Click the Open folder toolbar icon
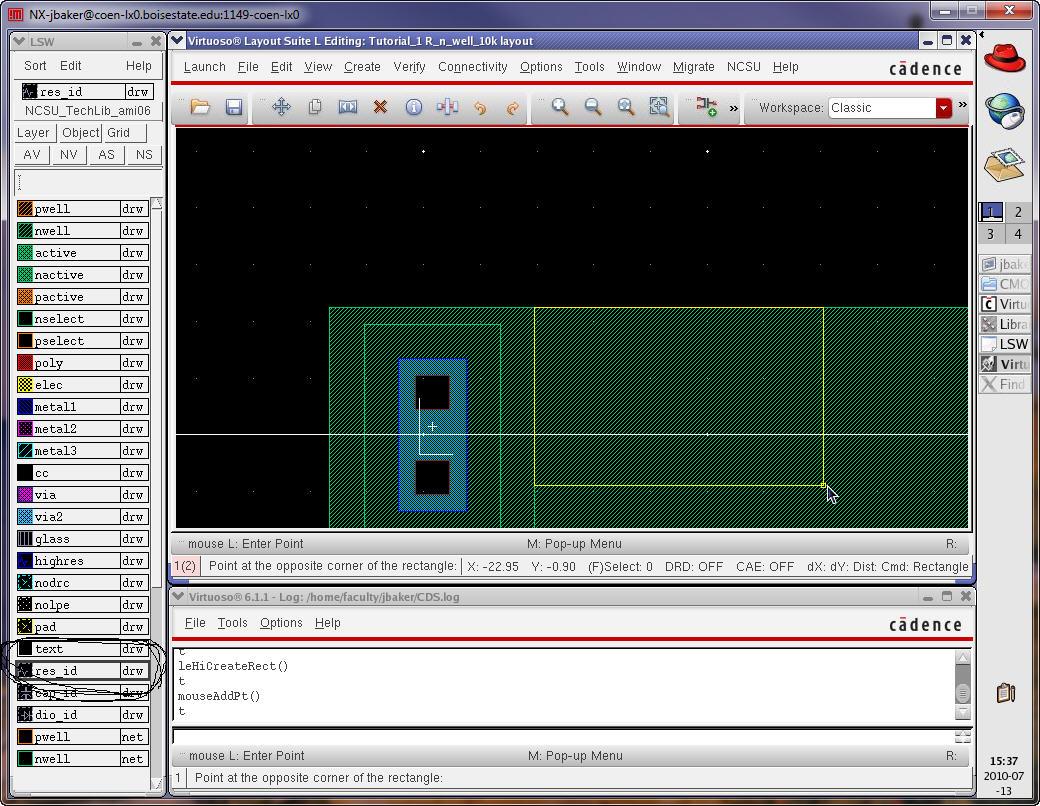The height and width of the screenshot is (806, 1040). [200, 107]
